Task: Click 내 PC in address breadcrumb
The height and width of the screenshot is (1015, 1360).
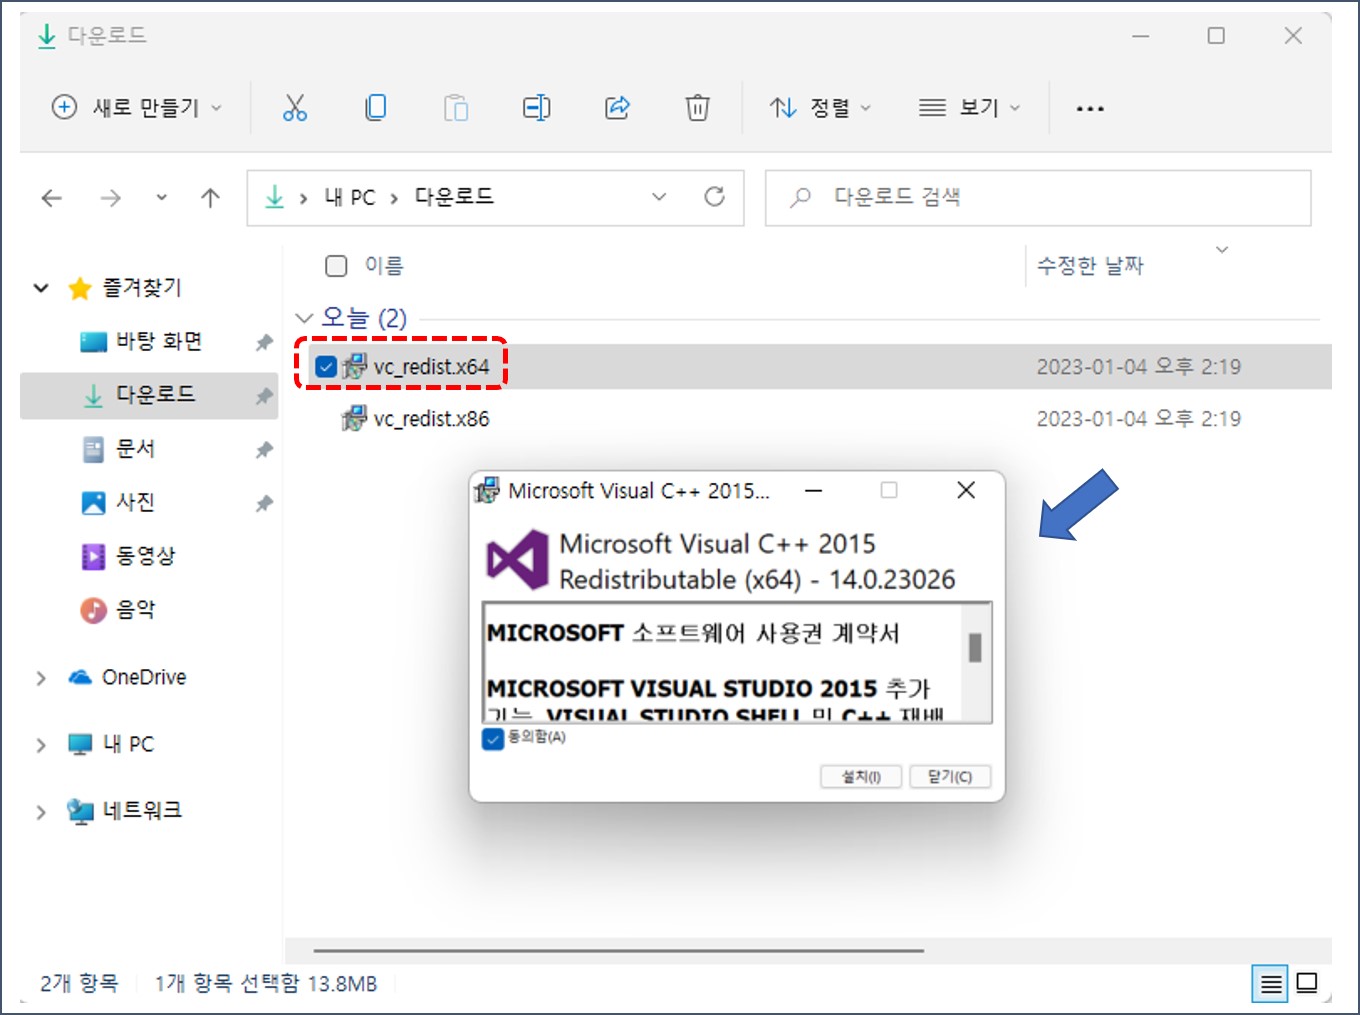Action: (x=349, y=197)
